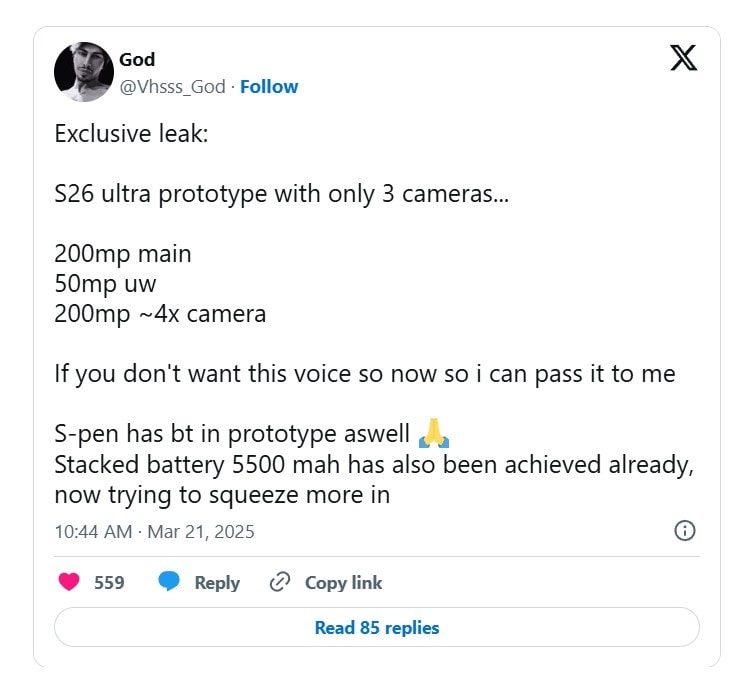Open God's profile avatar picture
751x683 pixels.
click(x=84, y=71)
